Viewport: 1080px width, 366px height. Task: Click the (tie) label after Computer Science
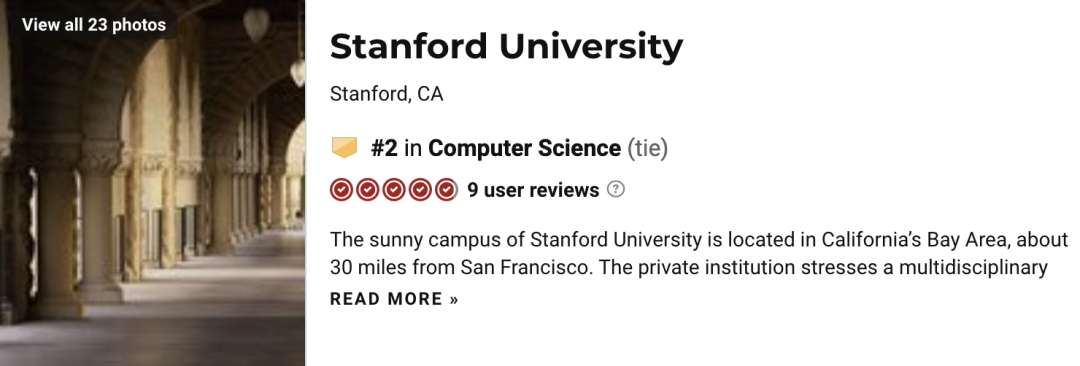tap(647, 148)
